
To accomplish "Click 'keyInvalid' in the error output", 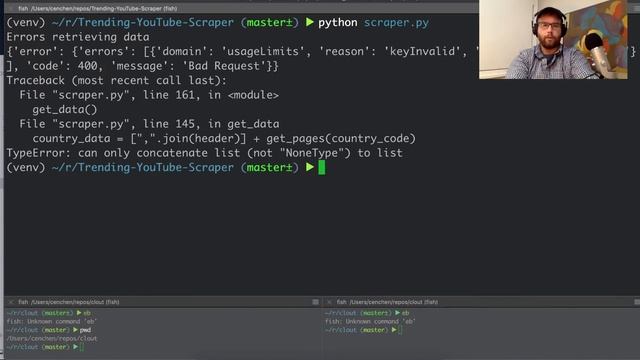I will 422,51.
